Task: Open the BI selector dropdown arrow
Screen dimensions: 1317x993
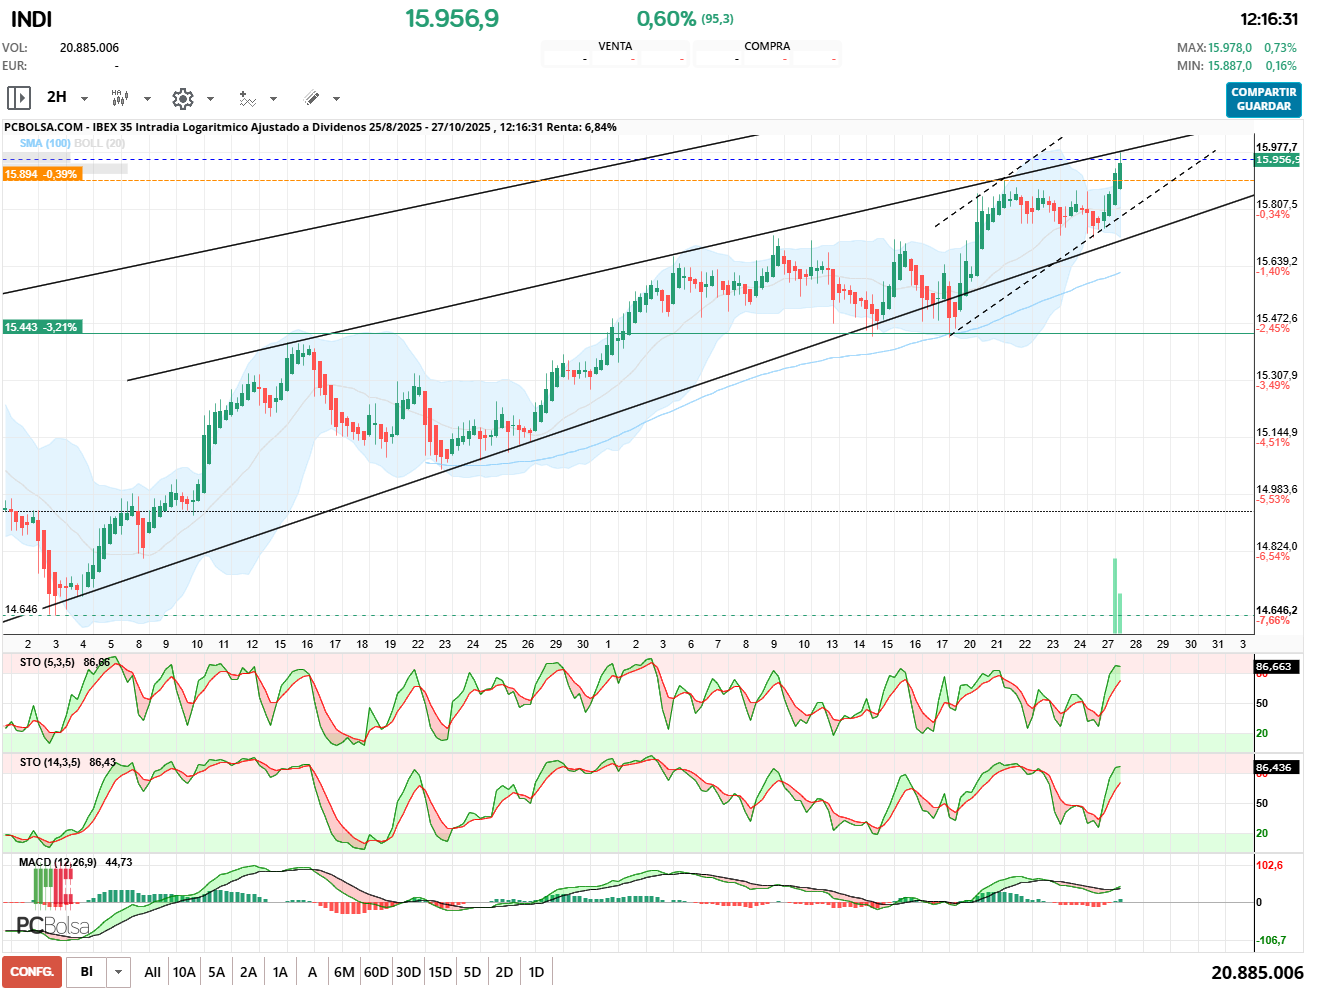Action: 119,972
